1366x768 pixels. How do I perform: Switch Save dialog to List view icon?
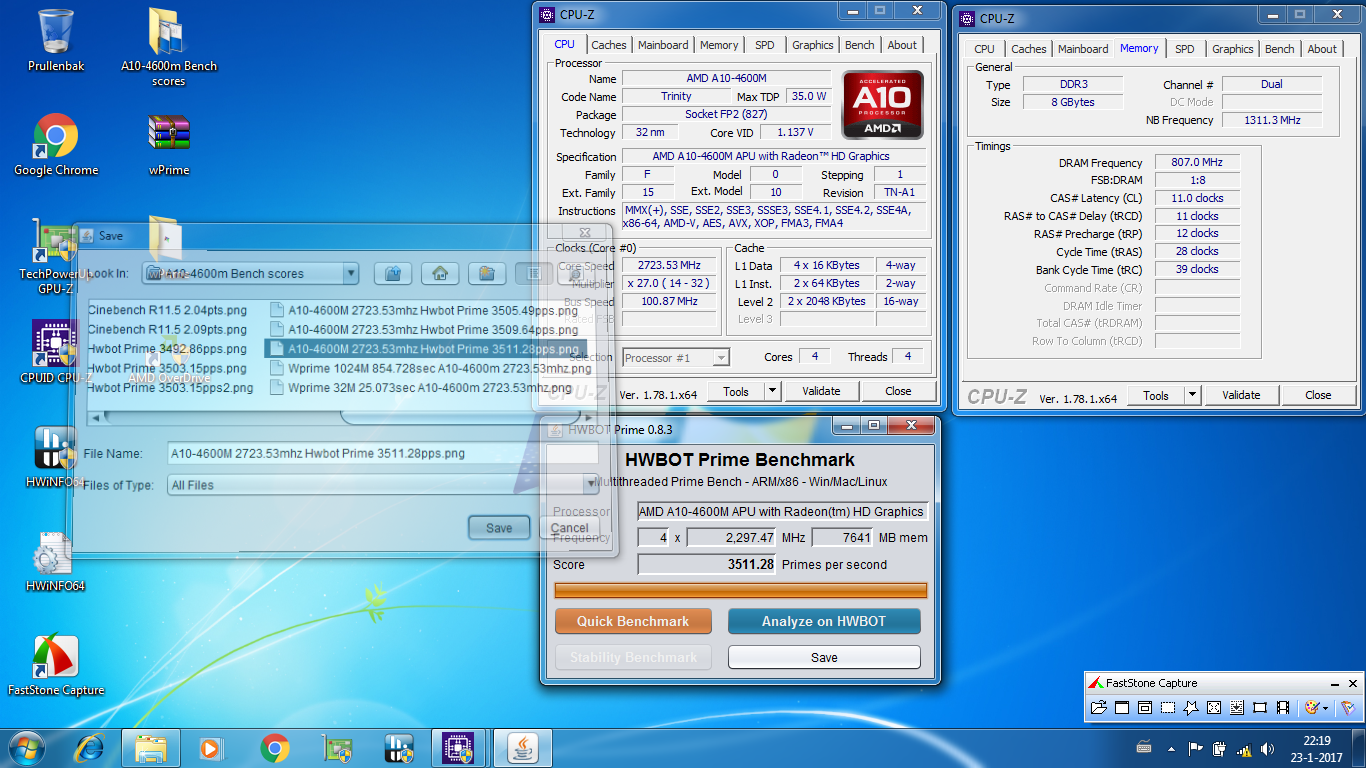coord(534,273)
